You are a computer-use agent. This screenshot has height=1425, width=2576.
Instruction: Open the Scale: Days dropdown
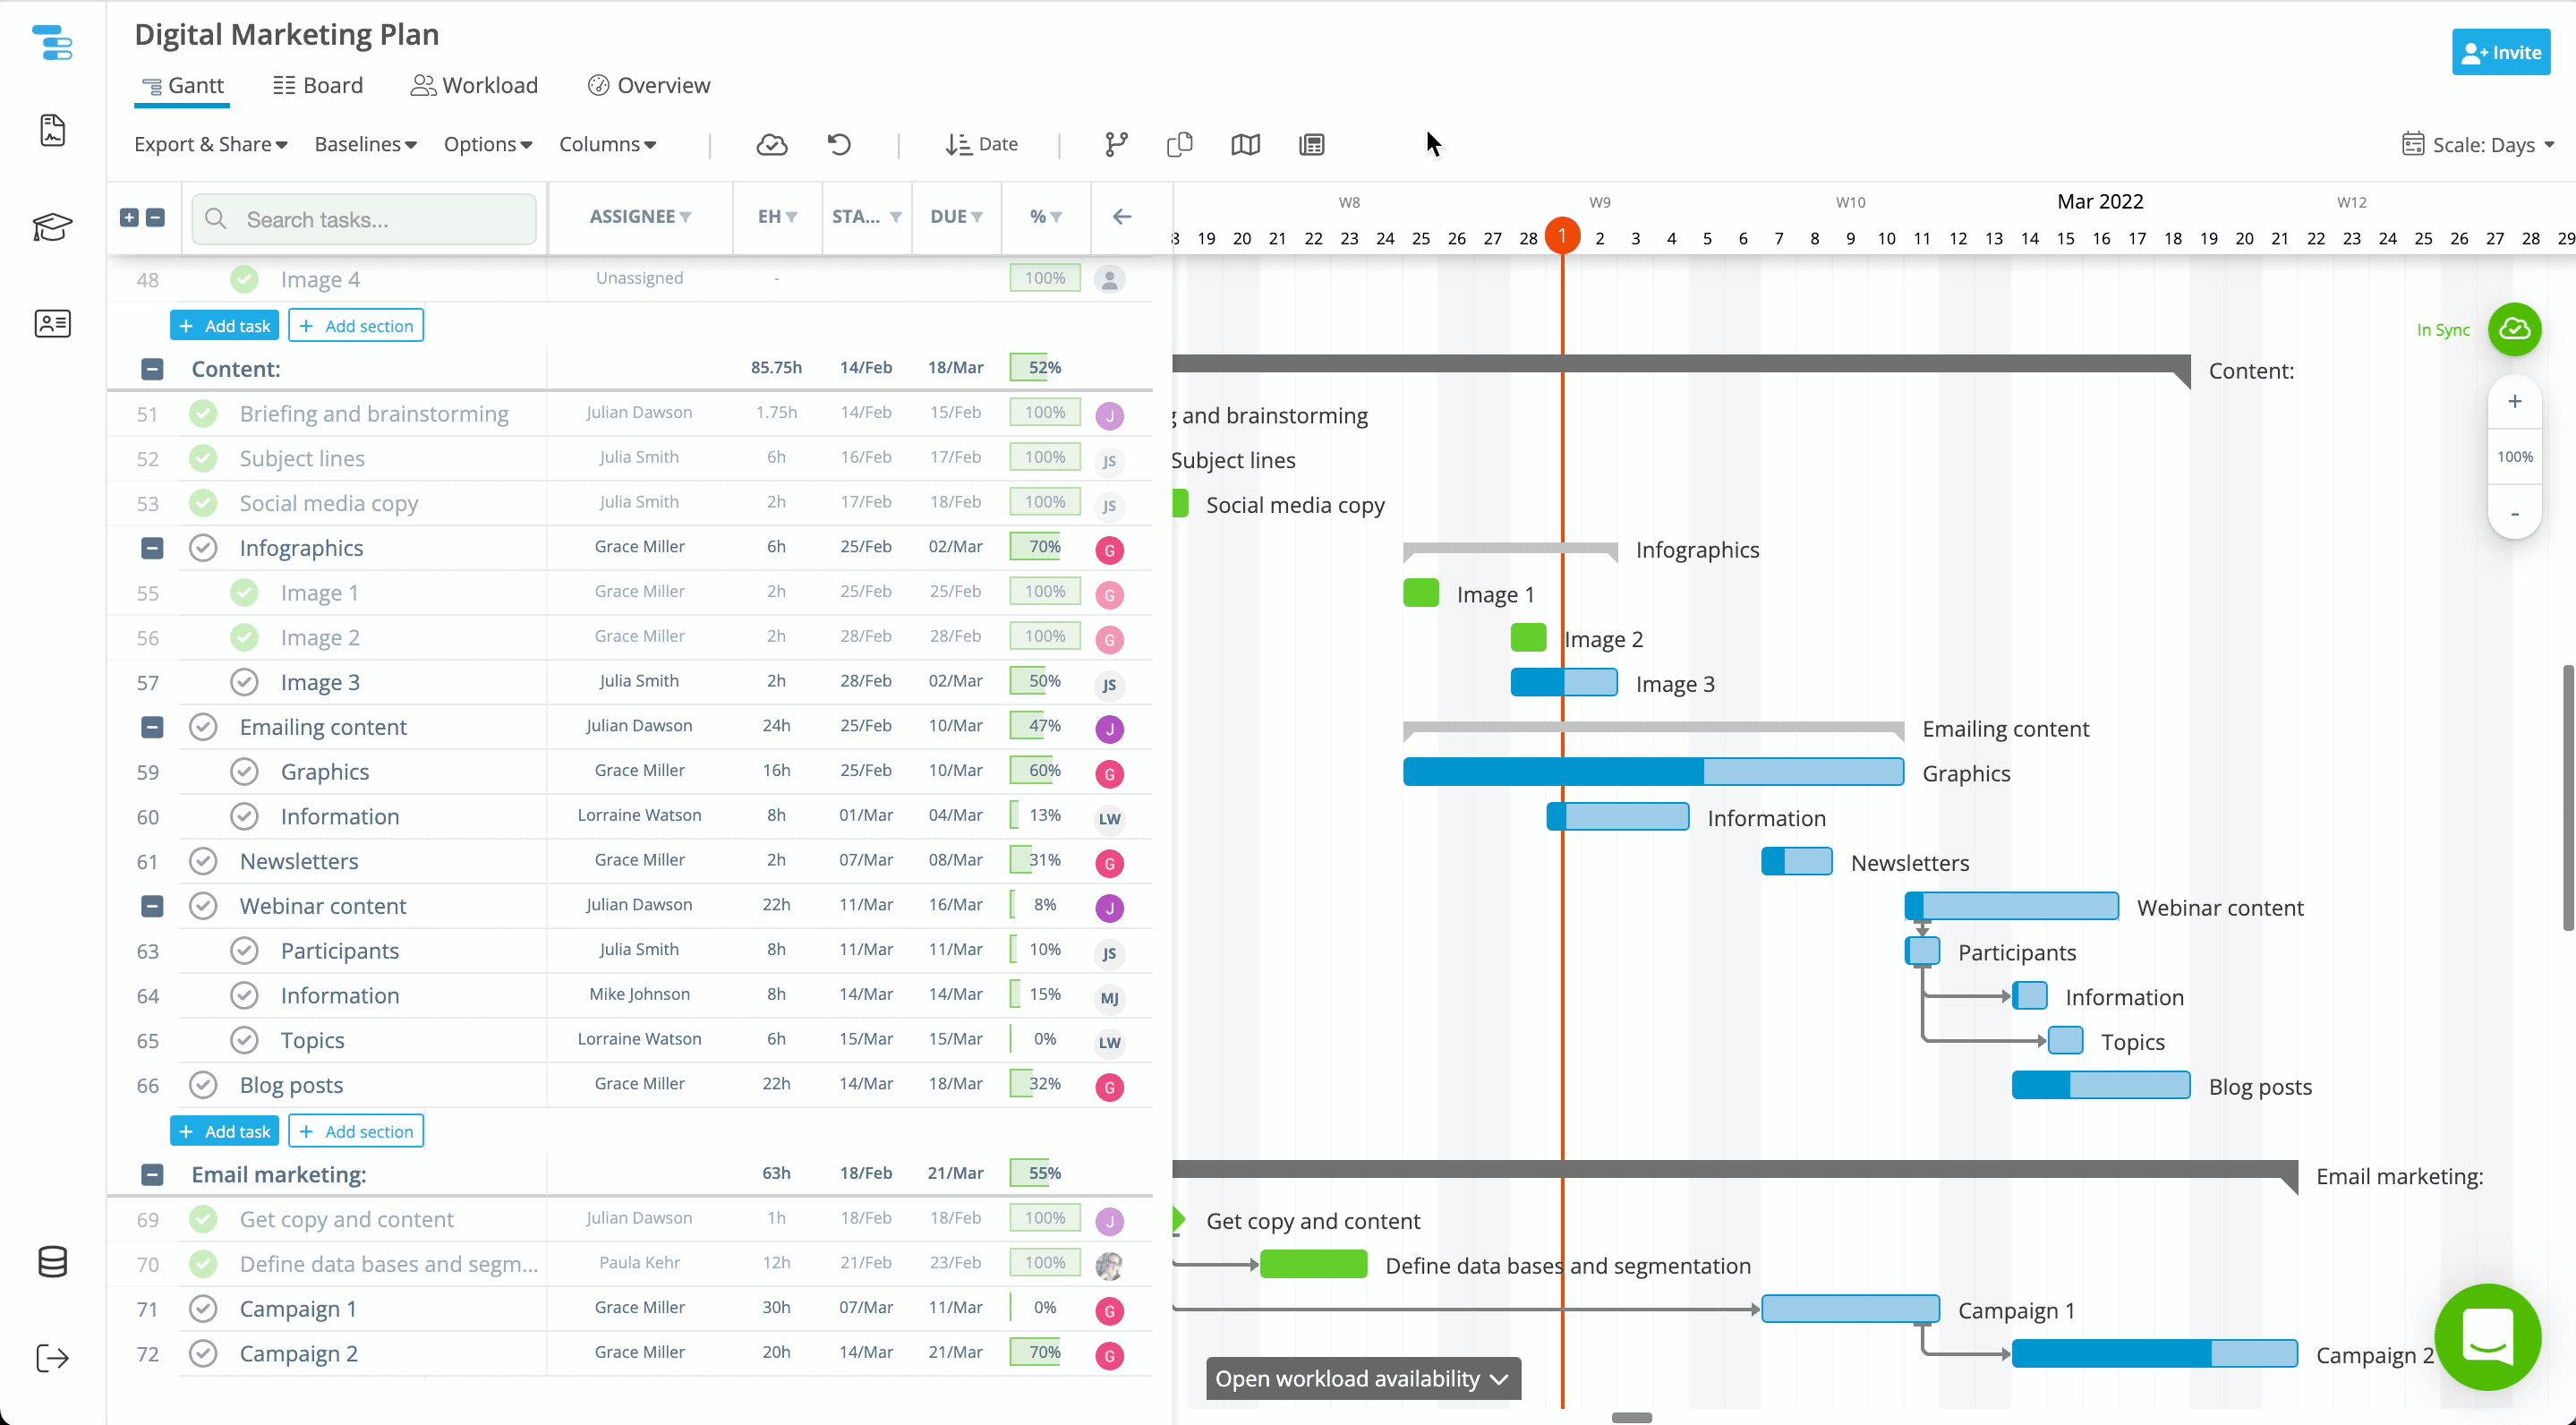2478,144
